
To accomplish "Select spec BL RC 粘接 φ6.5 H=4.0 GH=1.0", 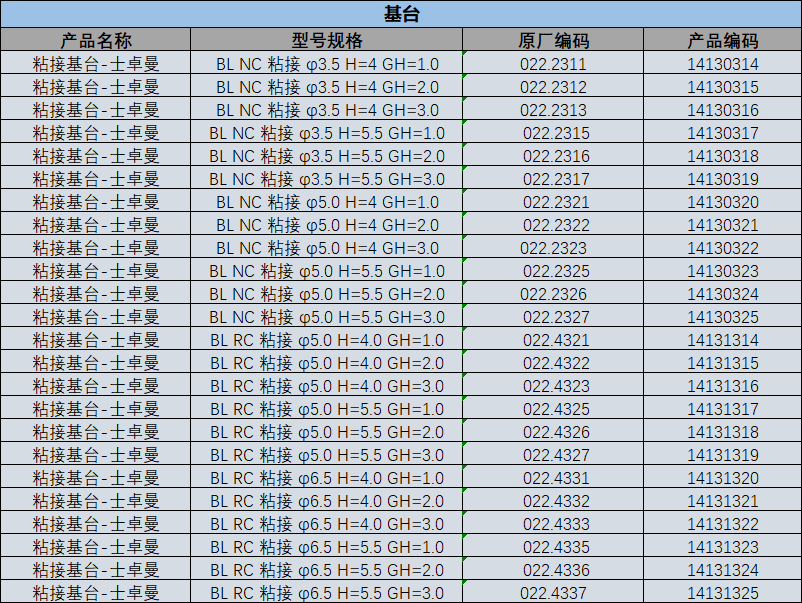I will 327,477.
